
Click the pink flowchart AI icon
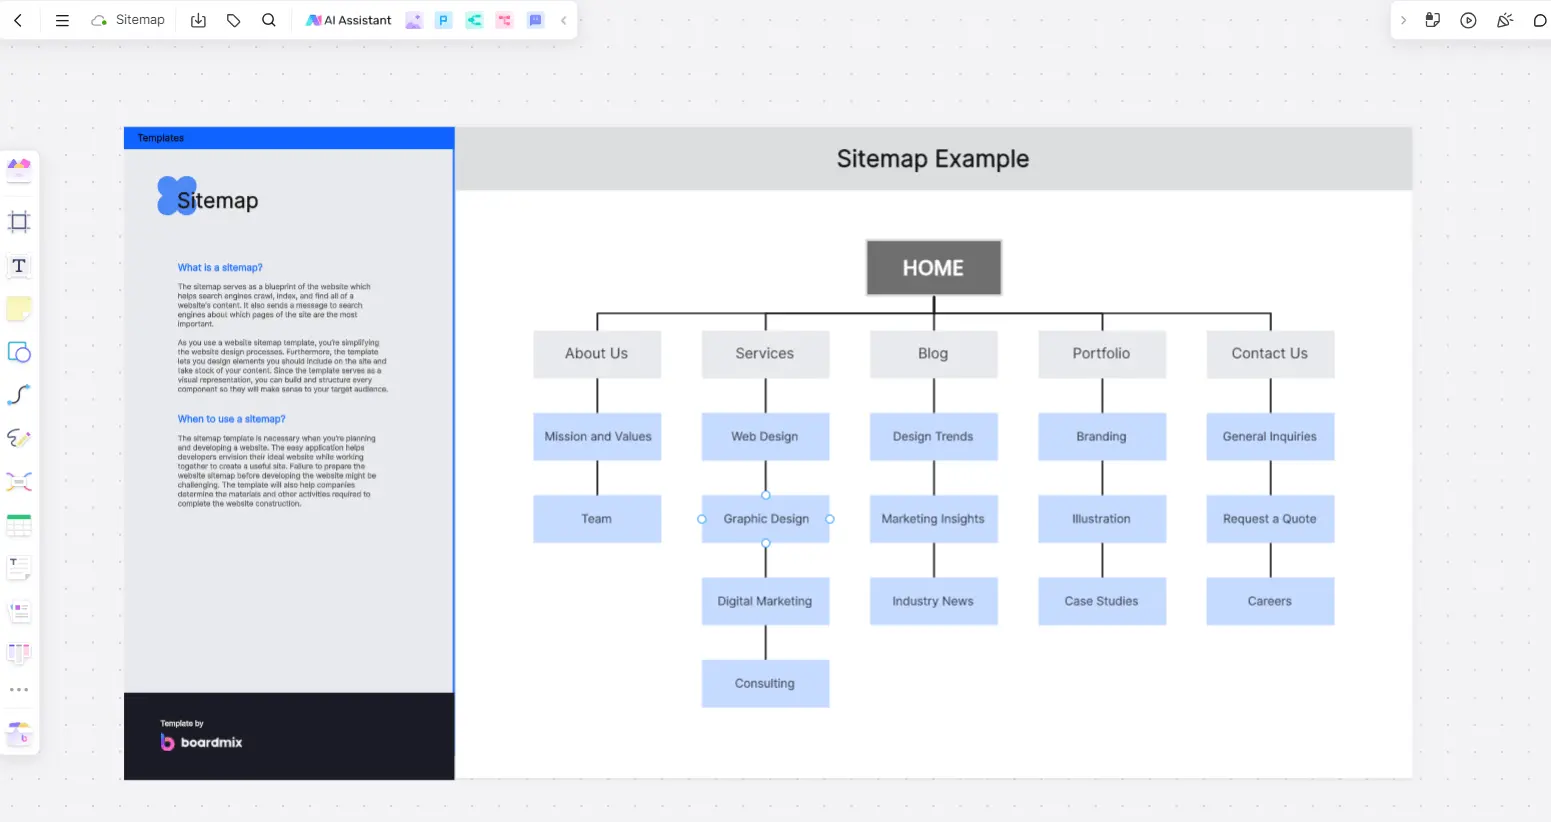point(505,20)
